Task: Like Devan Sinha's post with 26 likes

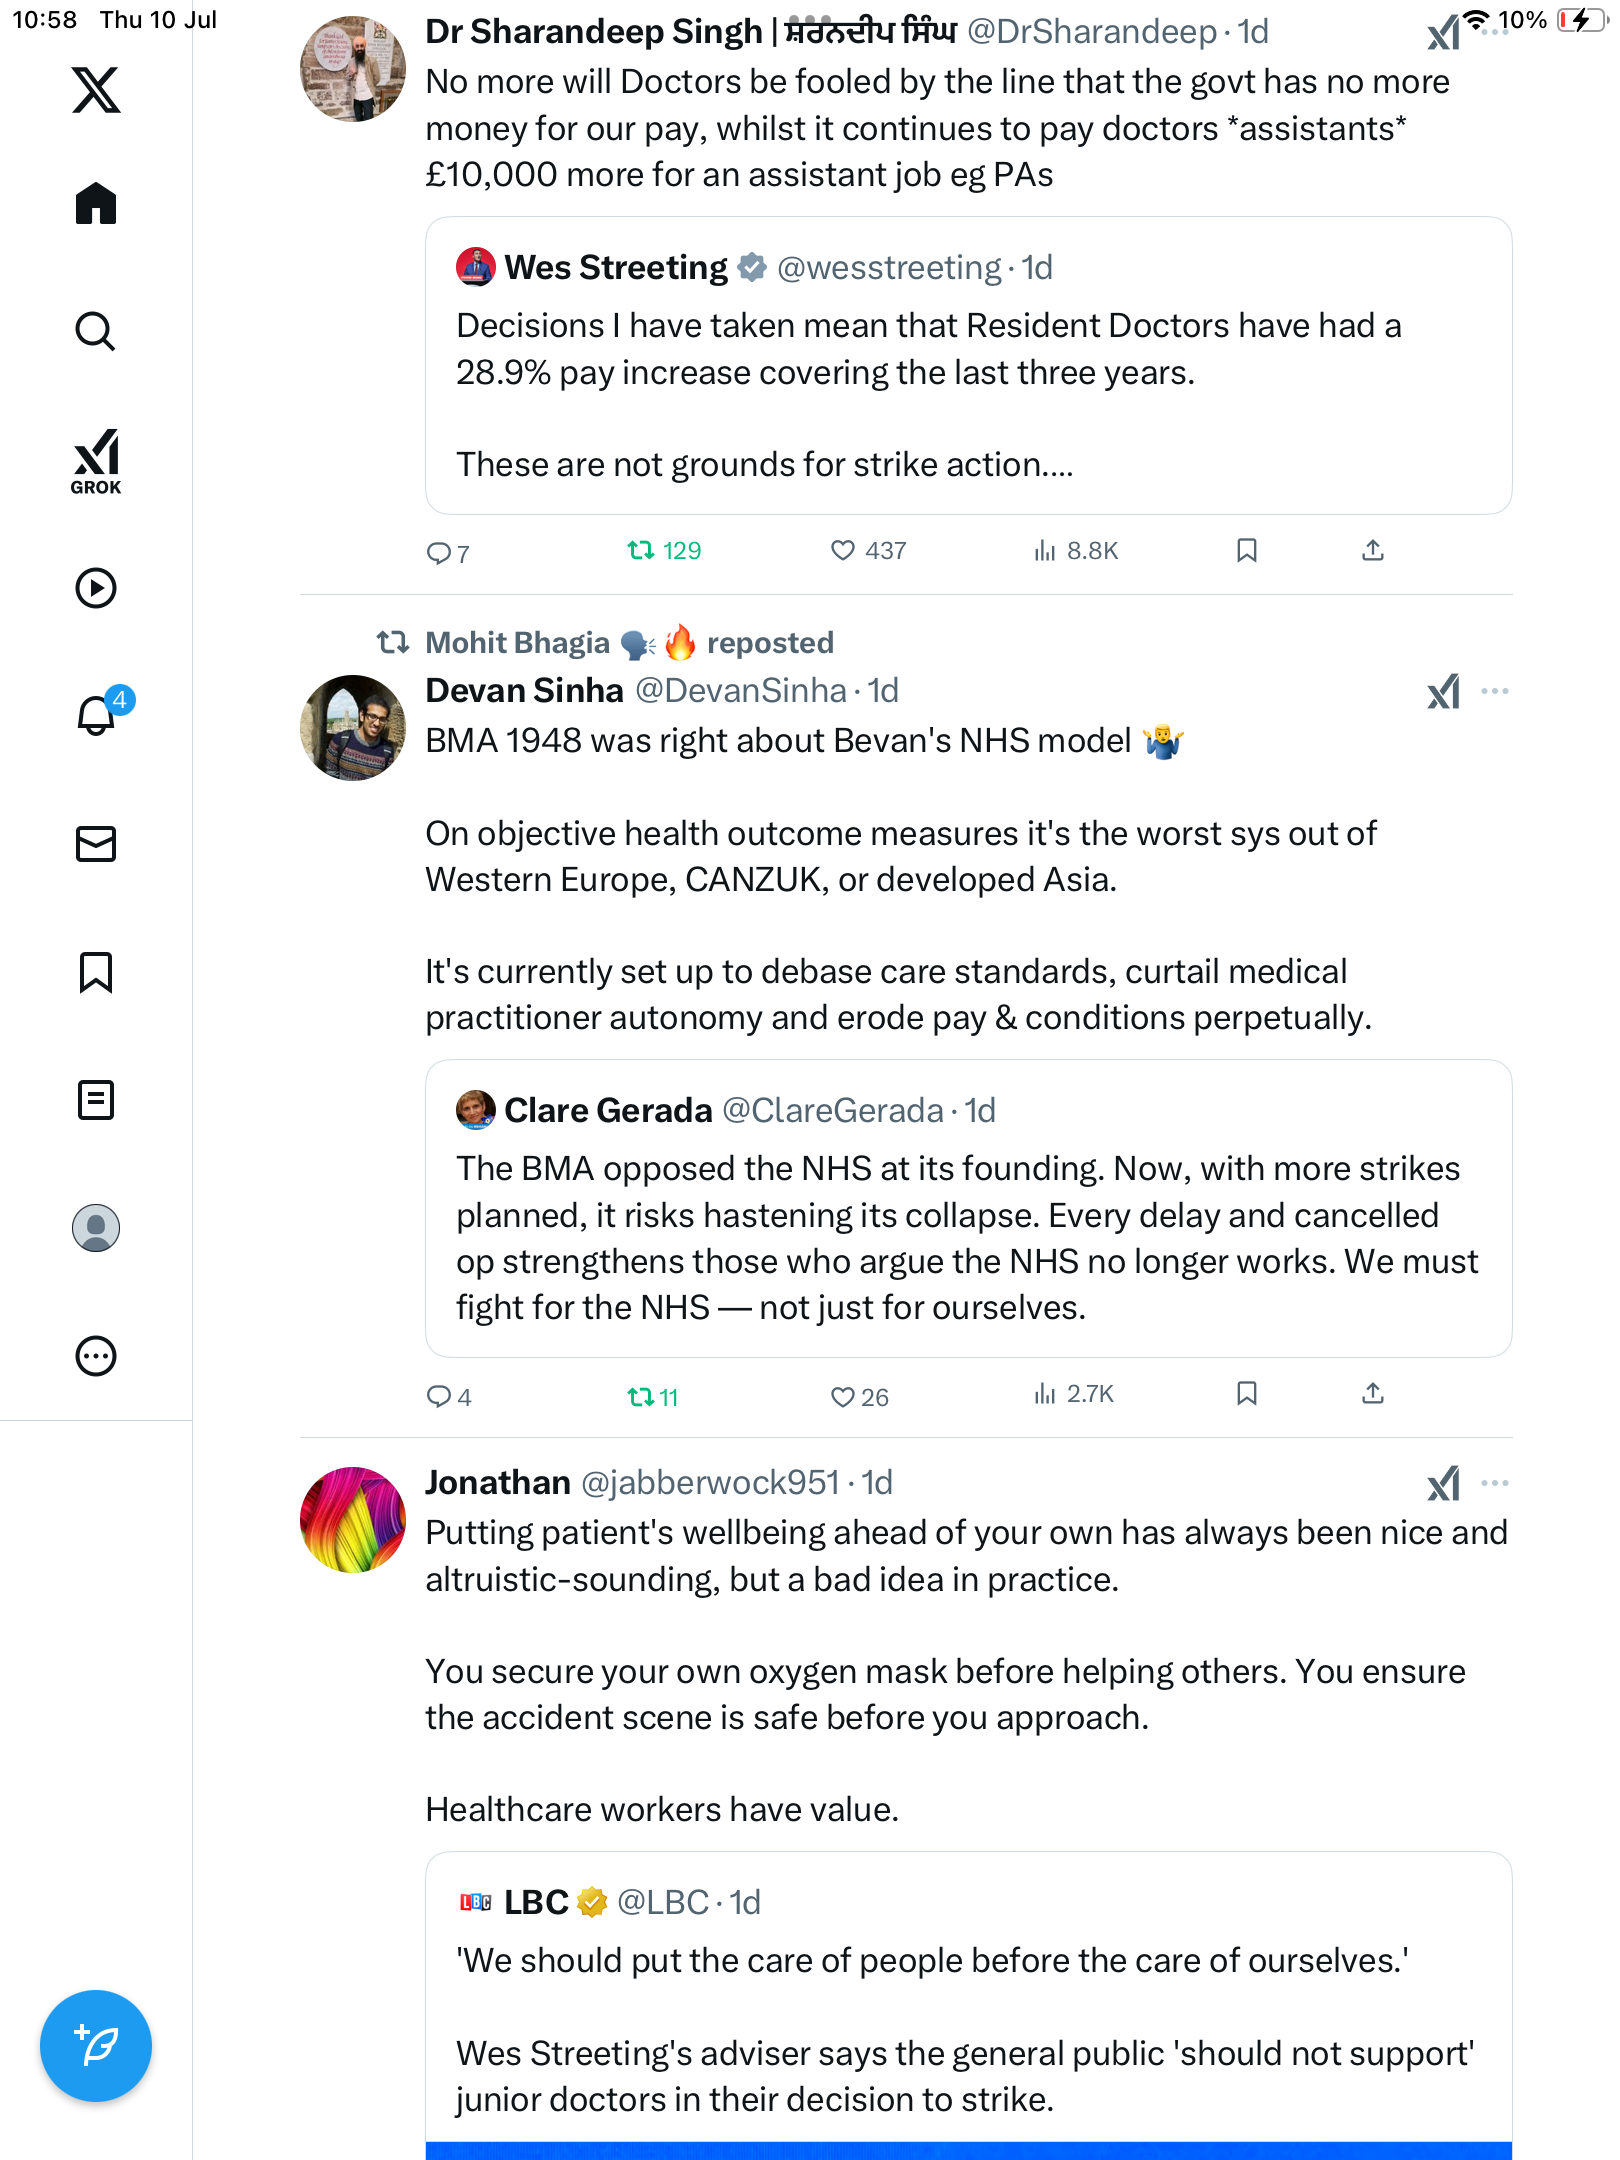Action: [859, 1397]
